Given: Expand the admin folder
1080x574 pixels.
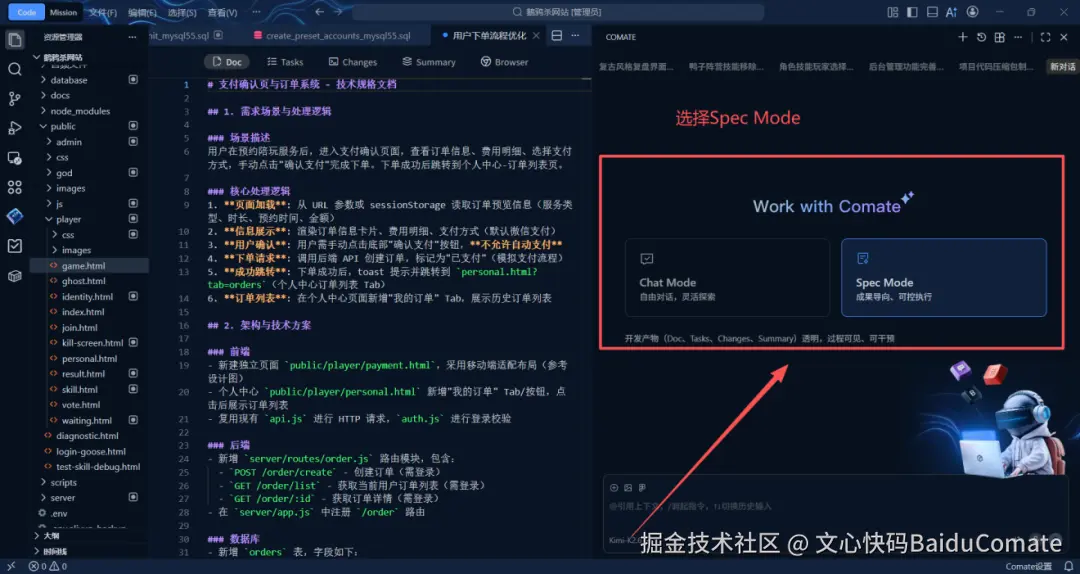Looking at the screenshot, I should tap(69, 142).
